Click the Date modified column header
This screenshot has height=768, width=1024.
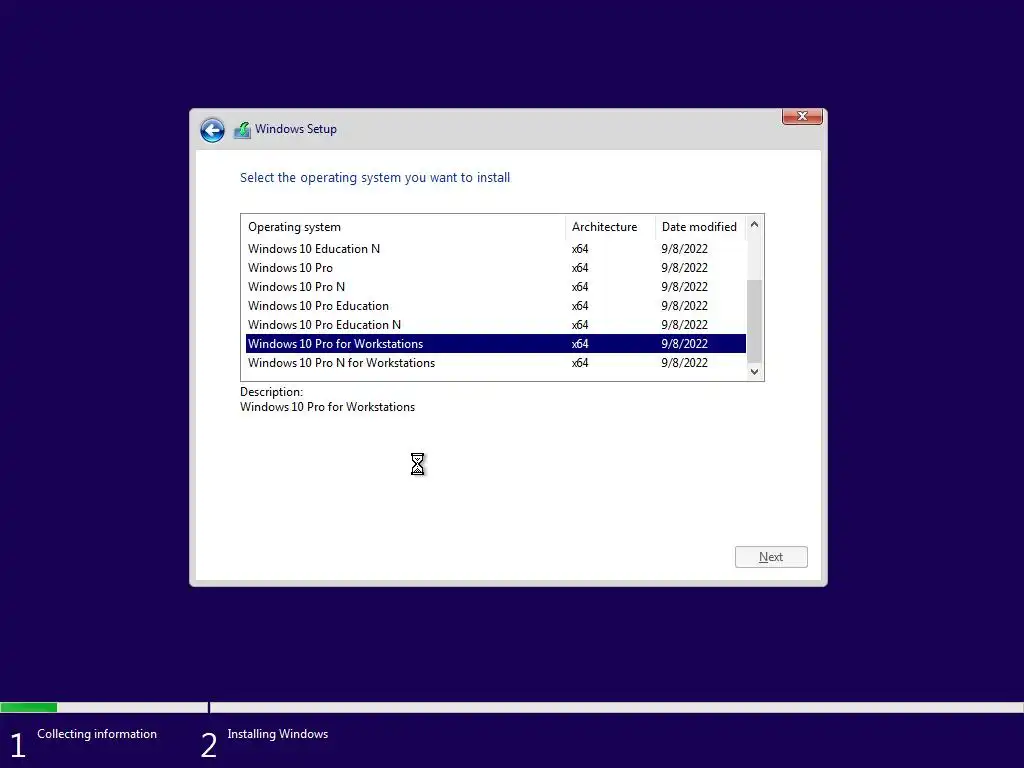(701, 227)
